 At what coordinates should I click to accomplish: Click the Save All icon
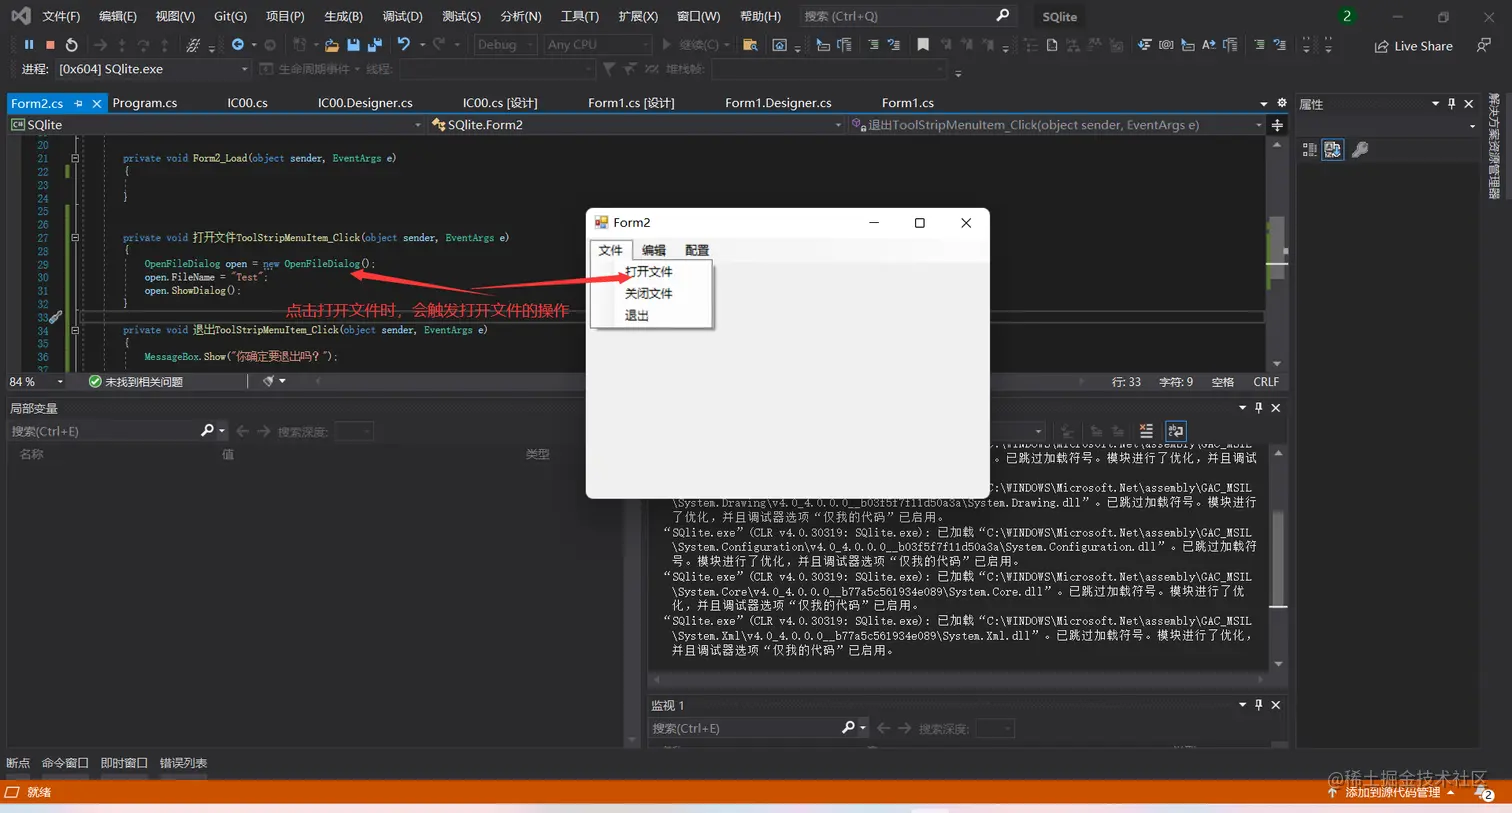click(375, 45)
